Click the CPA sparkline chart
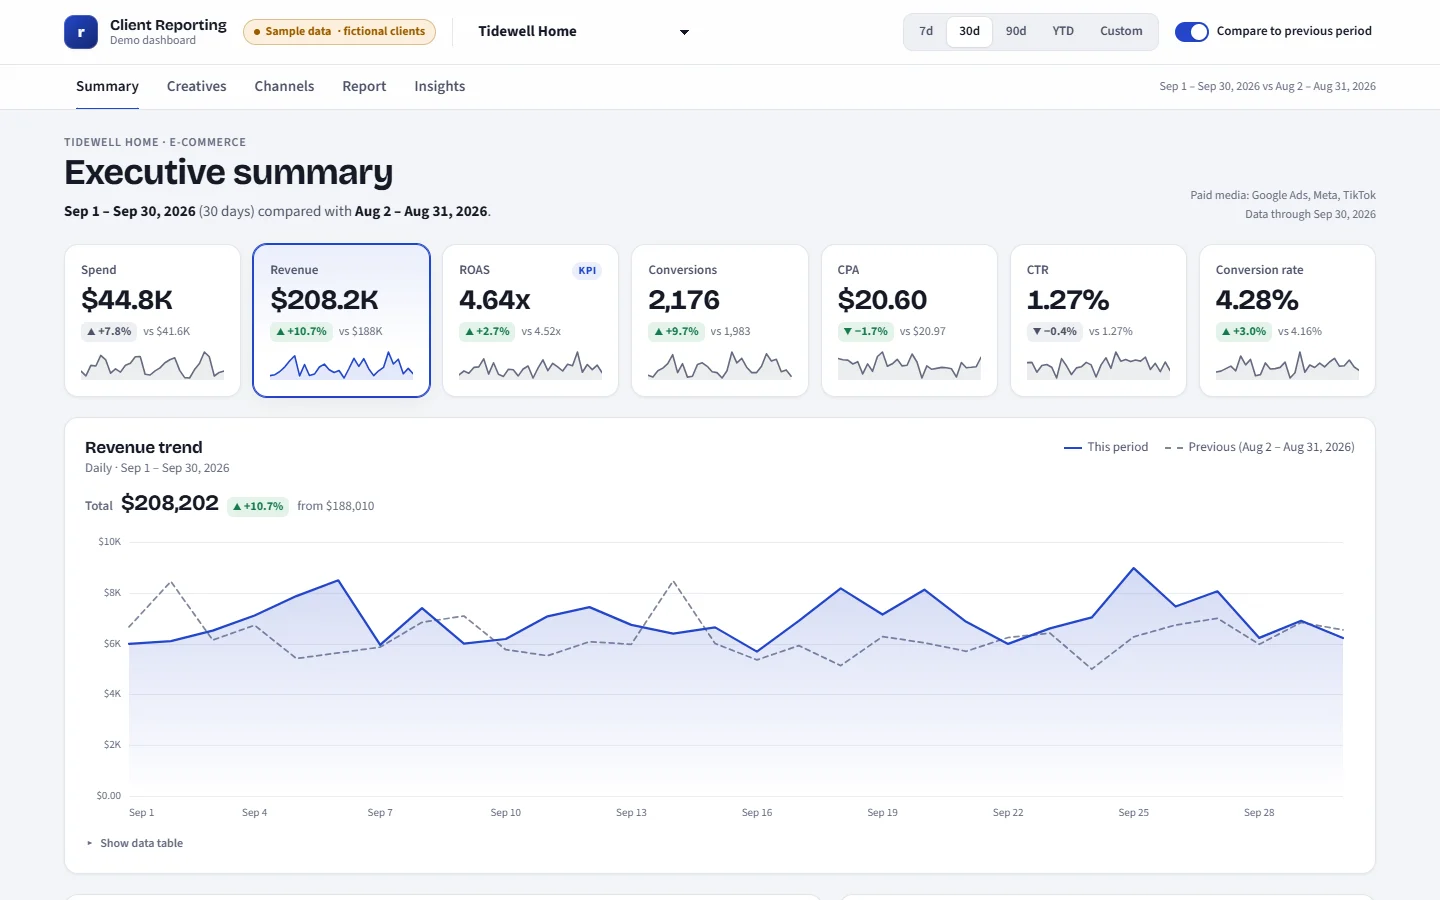The image size is (1440, 900). coord(909,365)
